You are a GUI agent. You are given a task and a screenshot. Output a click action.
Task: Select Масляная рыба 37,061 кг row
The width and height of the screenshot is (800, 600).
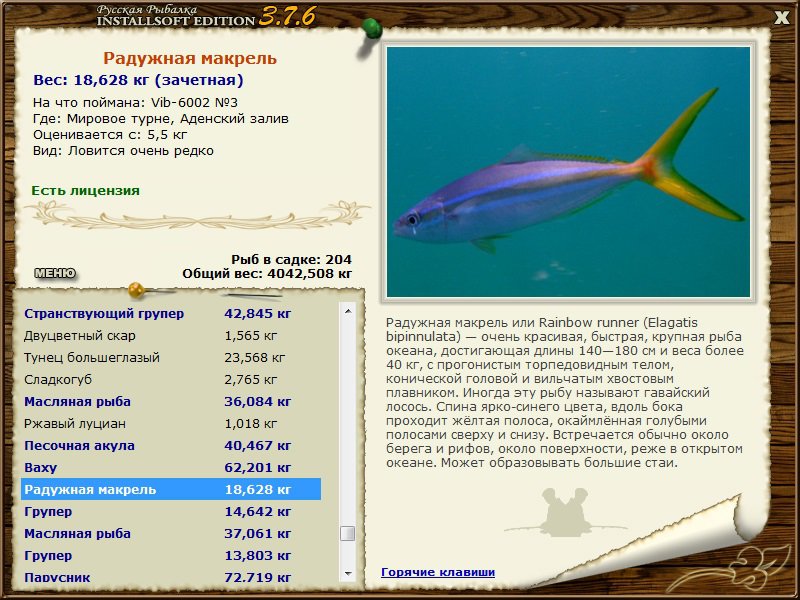171,533
